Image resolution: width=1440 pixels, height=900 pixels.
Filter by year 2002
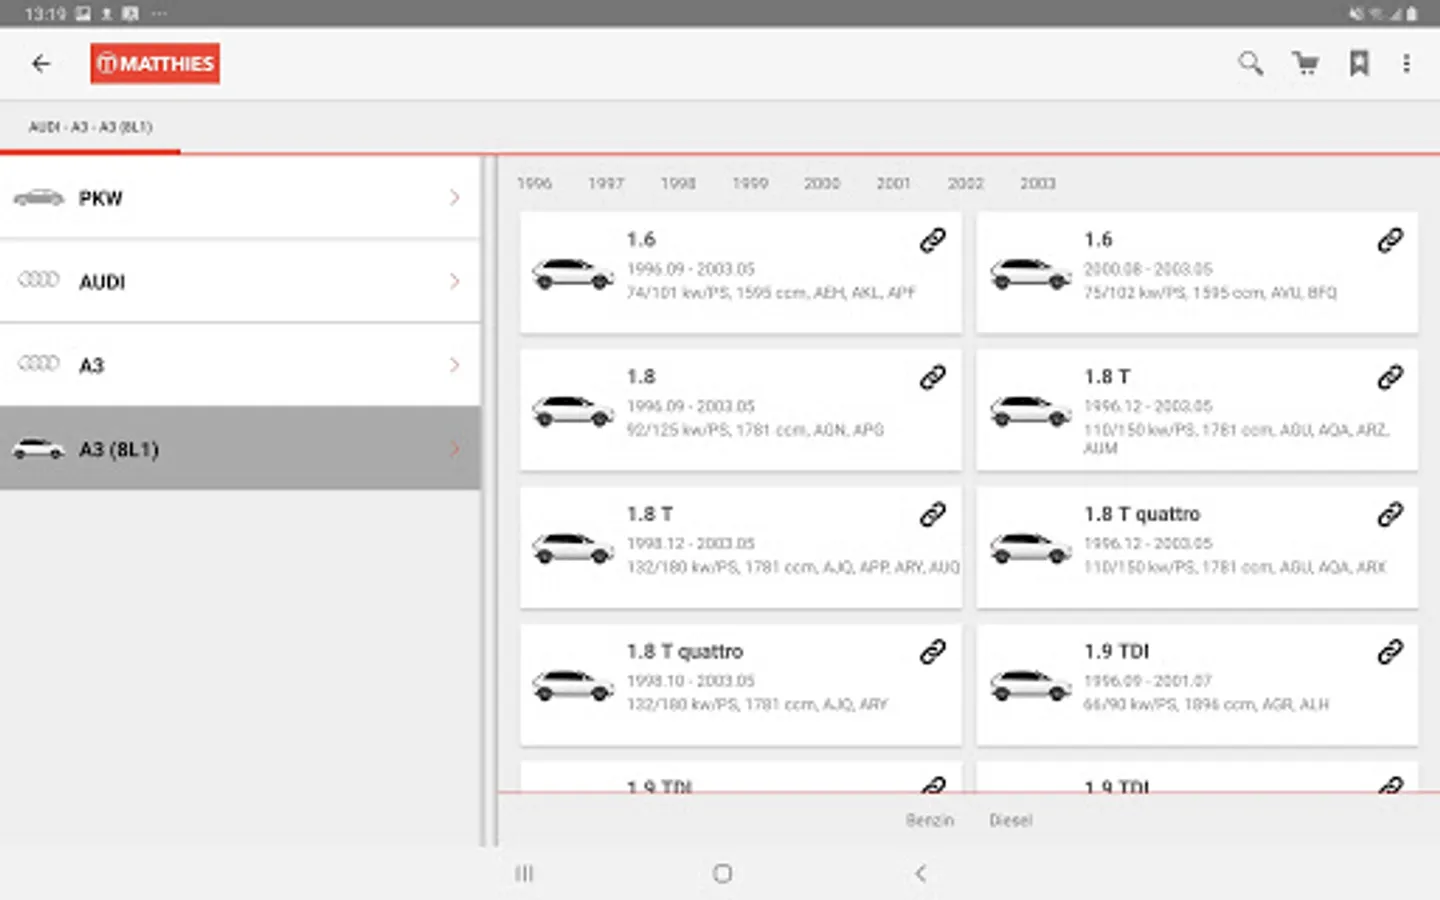point(966,184)
